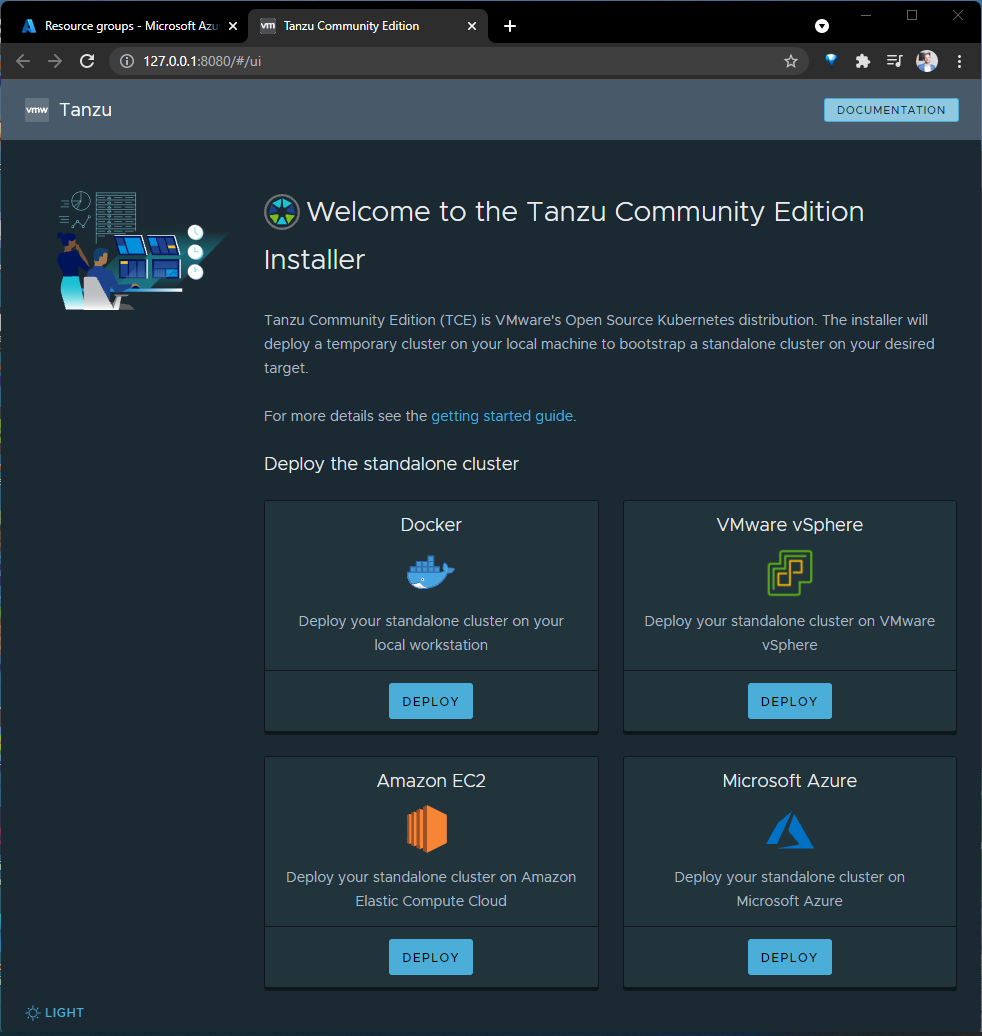This screenshot has width=982, height=1036.
Task: Select the Tanzu Community Edition tab
Action: pyautogui.click(x=367, y=26)
